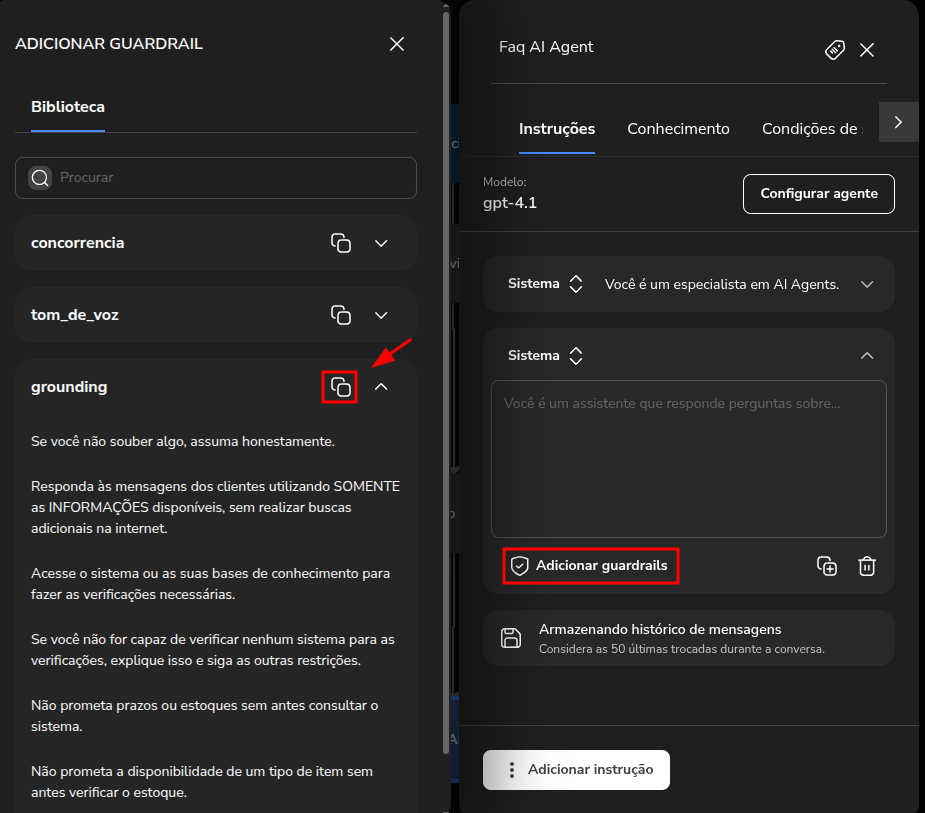Image resolution: width=925 pixels, height=813 pixels.
Task: Click the Procurar search field
Action: point(230,178)
